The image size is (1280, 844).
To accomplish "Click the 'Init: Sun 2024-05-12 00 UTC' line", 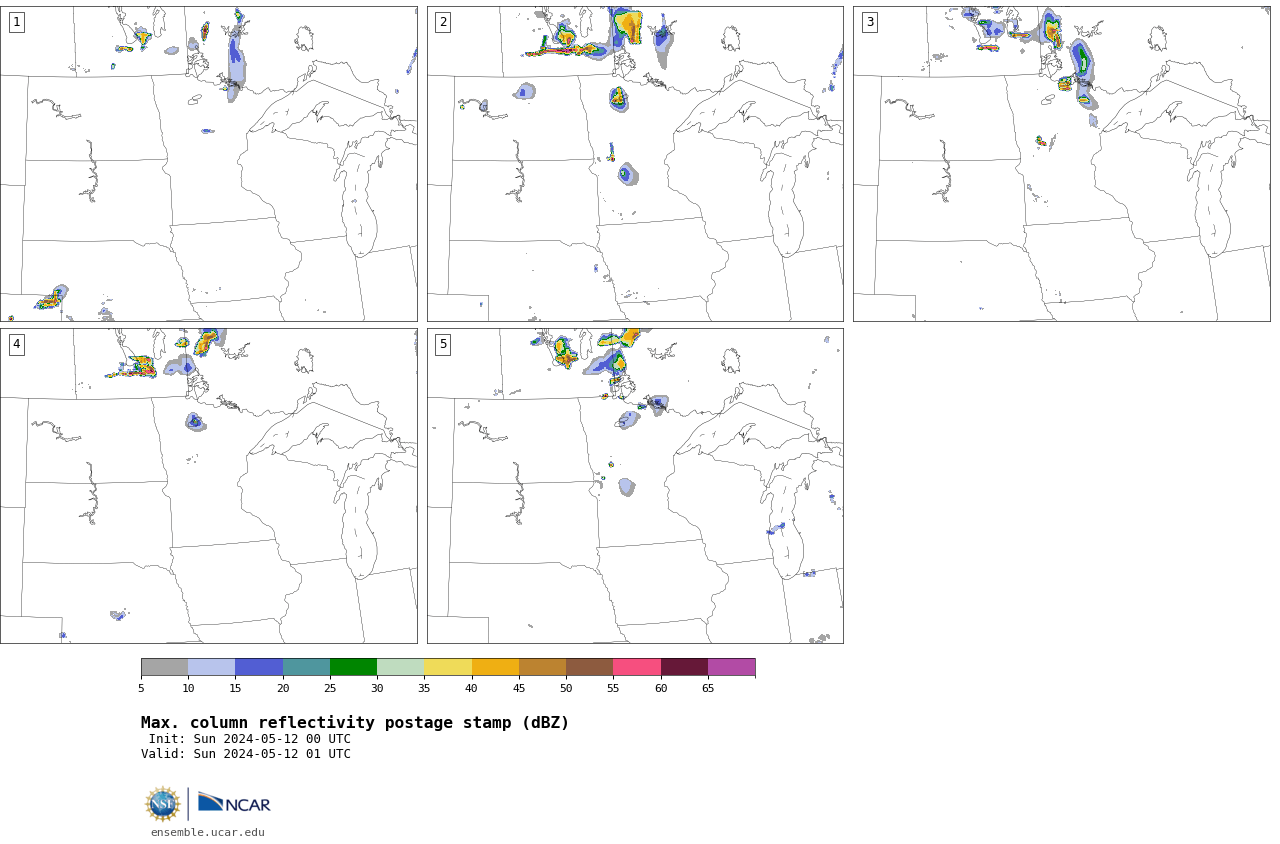I will 250,739.
